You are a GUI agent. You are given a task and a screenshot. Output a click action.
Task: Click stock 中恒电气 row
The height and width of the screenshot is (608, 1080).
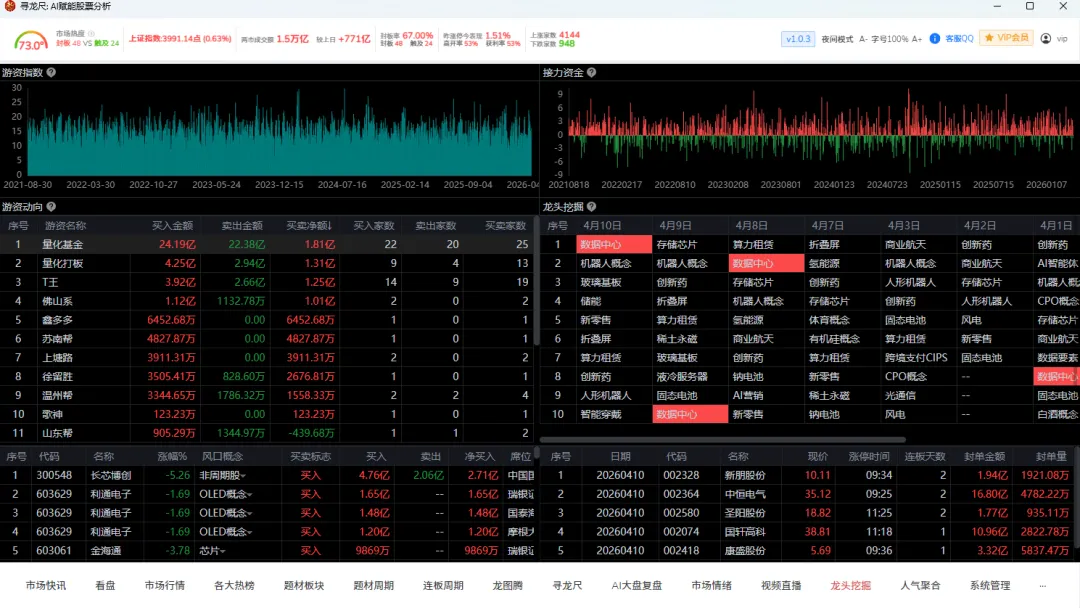(807, 494)
